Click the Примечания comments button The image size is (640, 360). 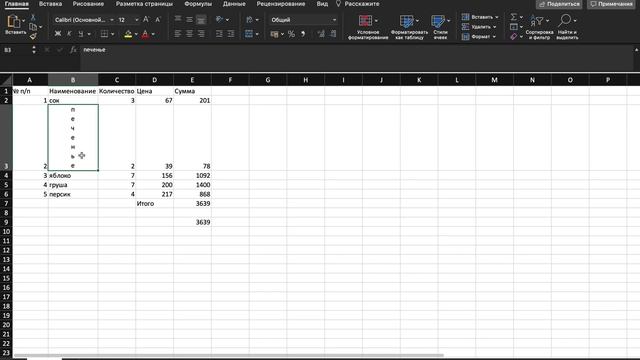[611, 4]
